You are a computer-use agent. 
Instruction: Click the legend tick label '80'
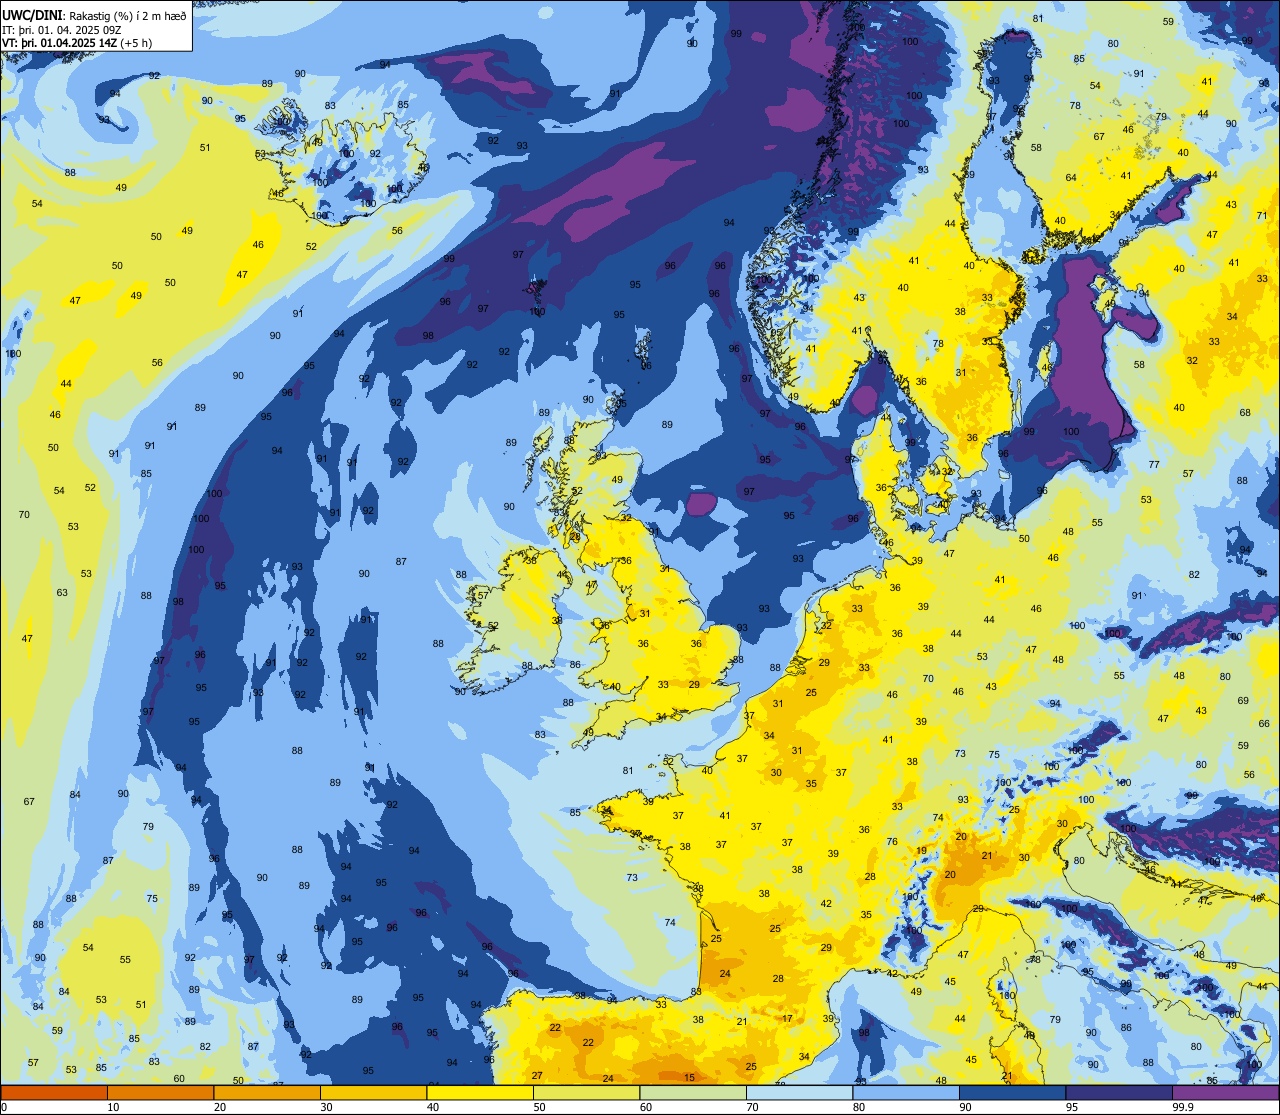[x=859, y=1107]
